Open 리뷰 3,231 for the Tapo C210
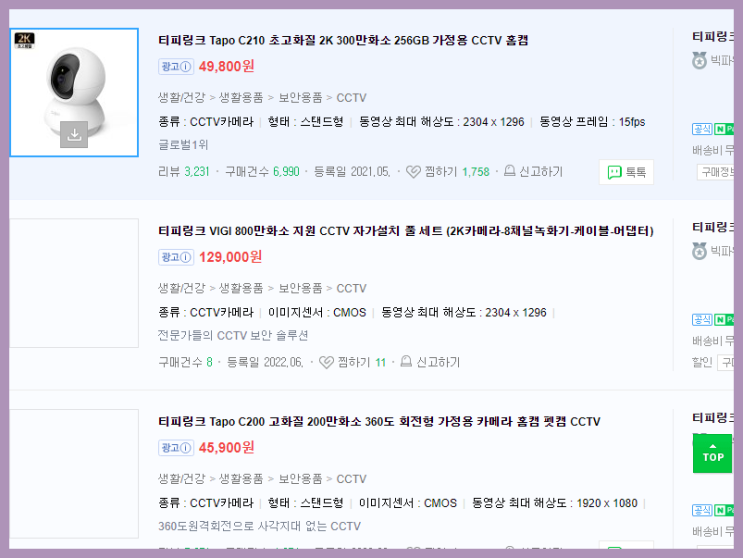This screenshot has width=743, height=558. click(183, 171)
